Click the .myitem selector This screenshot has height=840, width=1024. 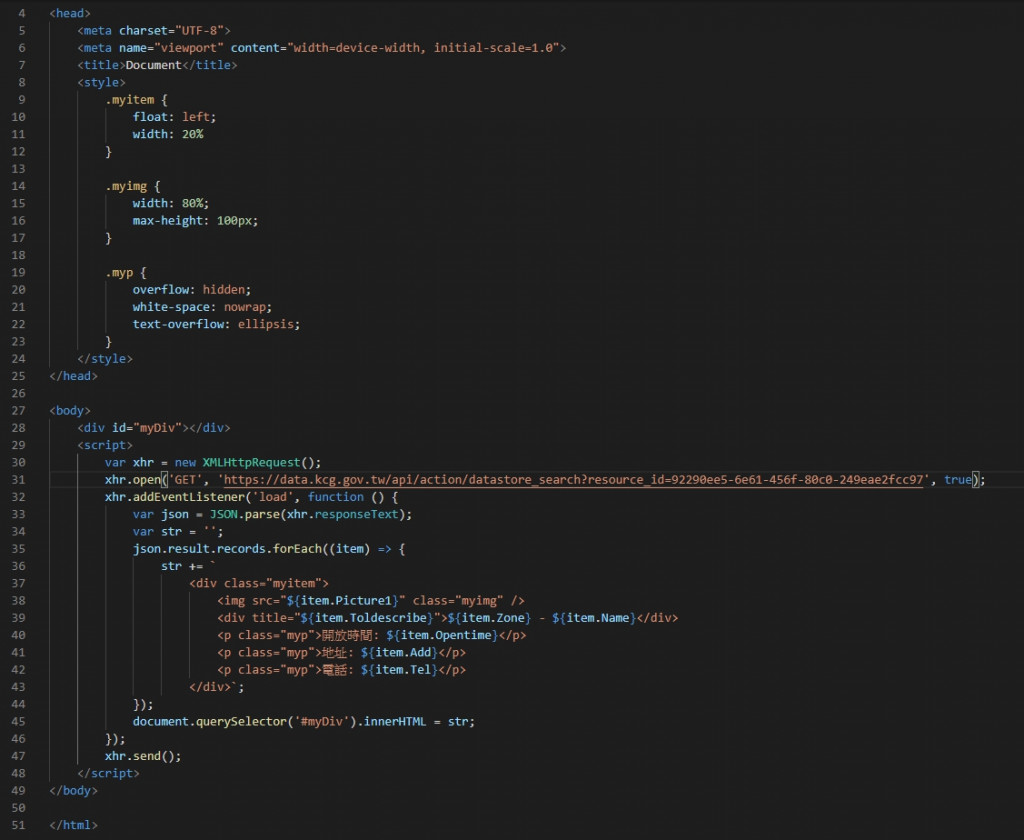click(130, 100)
